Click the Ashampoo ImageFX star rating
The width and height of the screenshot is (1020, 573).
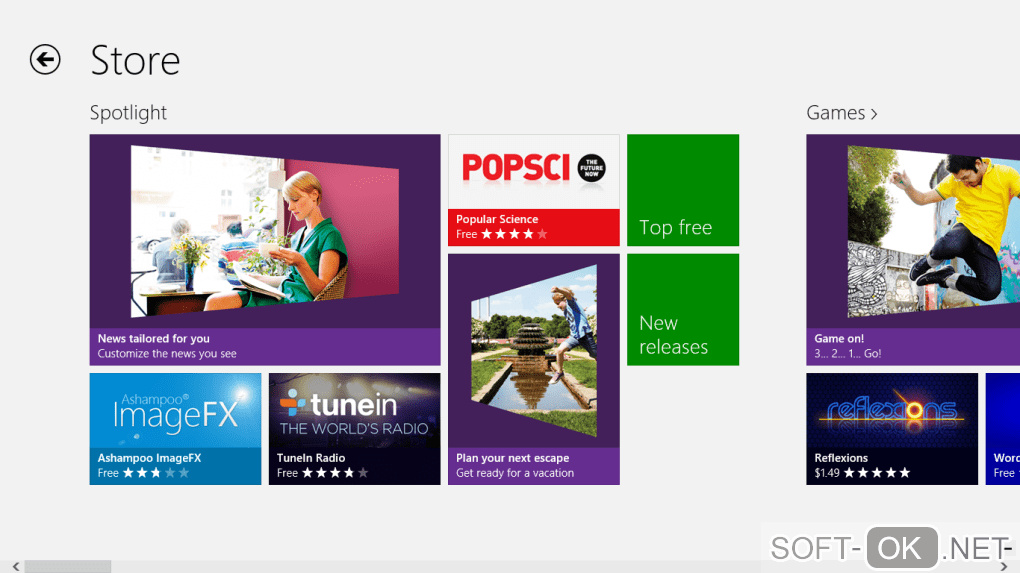pyautogui.click(x=156, y=473)
